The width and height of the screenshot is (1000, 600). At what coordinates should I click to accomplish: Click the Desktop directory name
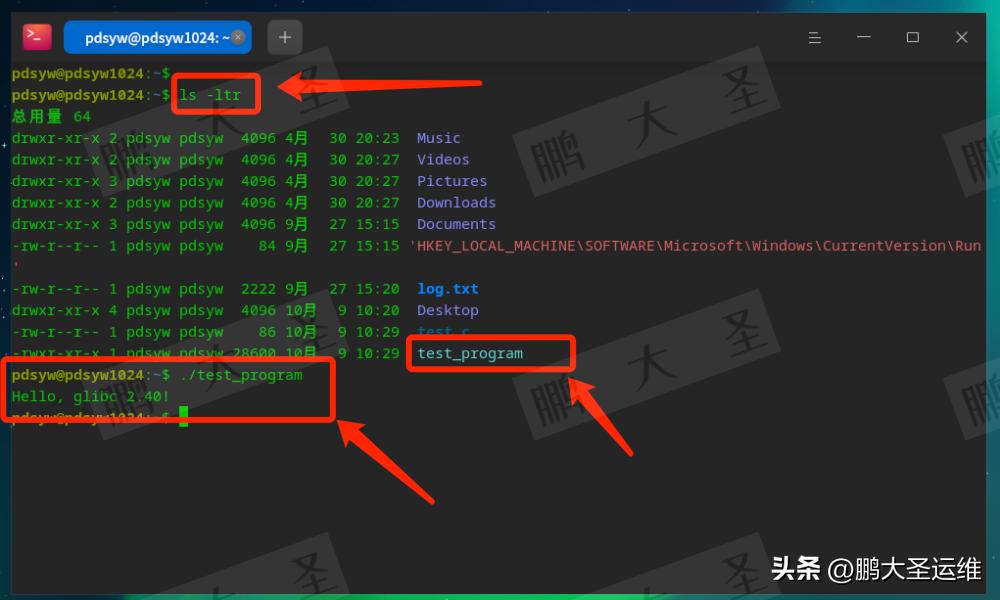448,311
